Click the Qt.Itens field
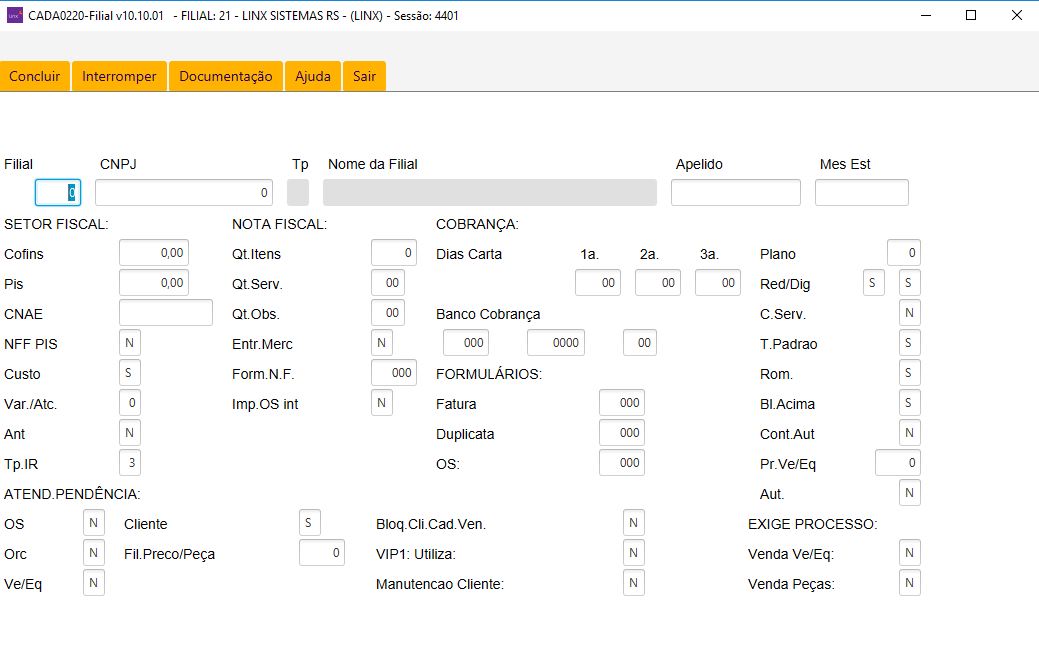This screenshot has height=649, width=1039. tap(394, 253)
